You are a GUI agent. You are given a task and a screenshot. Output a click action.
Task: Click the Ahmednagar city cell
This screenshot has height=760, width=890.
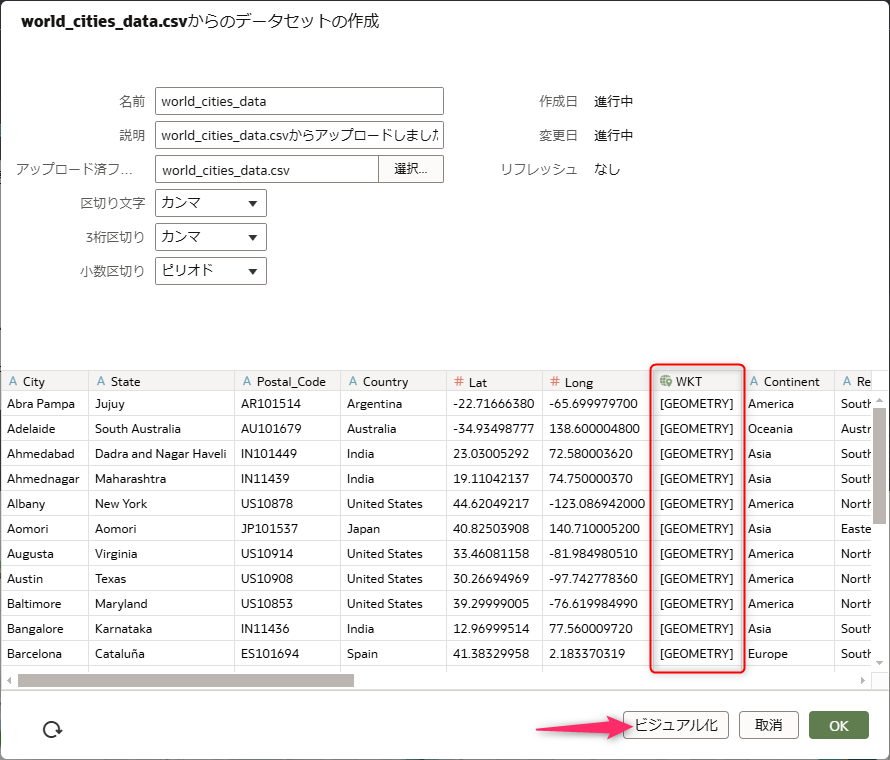43,478
